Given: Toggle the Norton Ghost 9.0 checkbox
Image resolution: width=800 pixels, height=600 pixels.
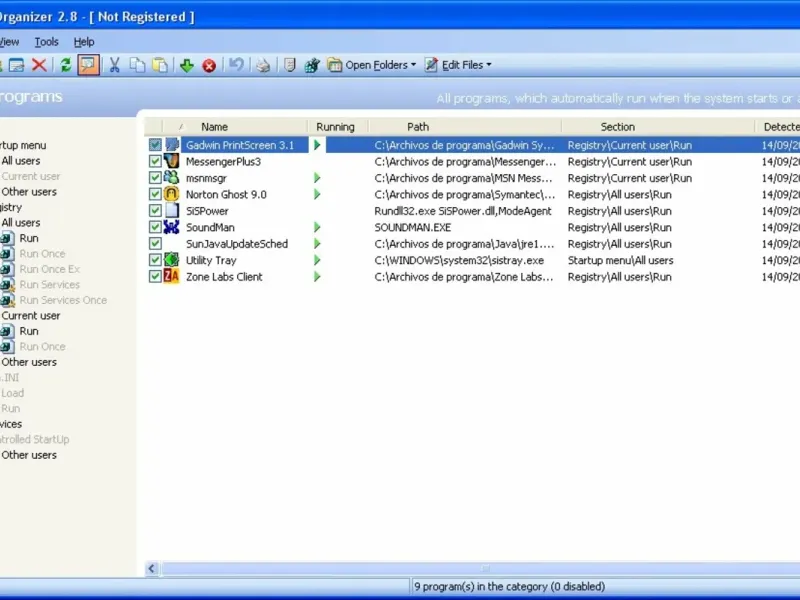Looking at the screenshot, I should pyautogui.click(x=155, y=194).
